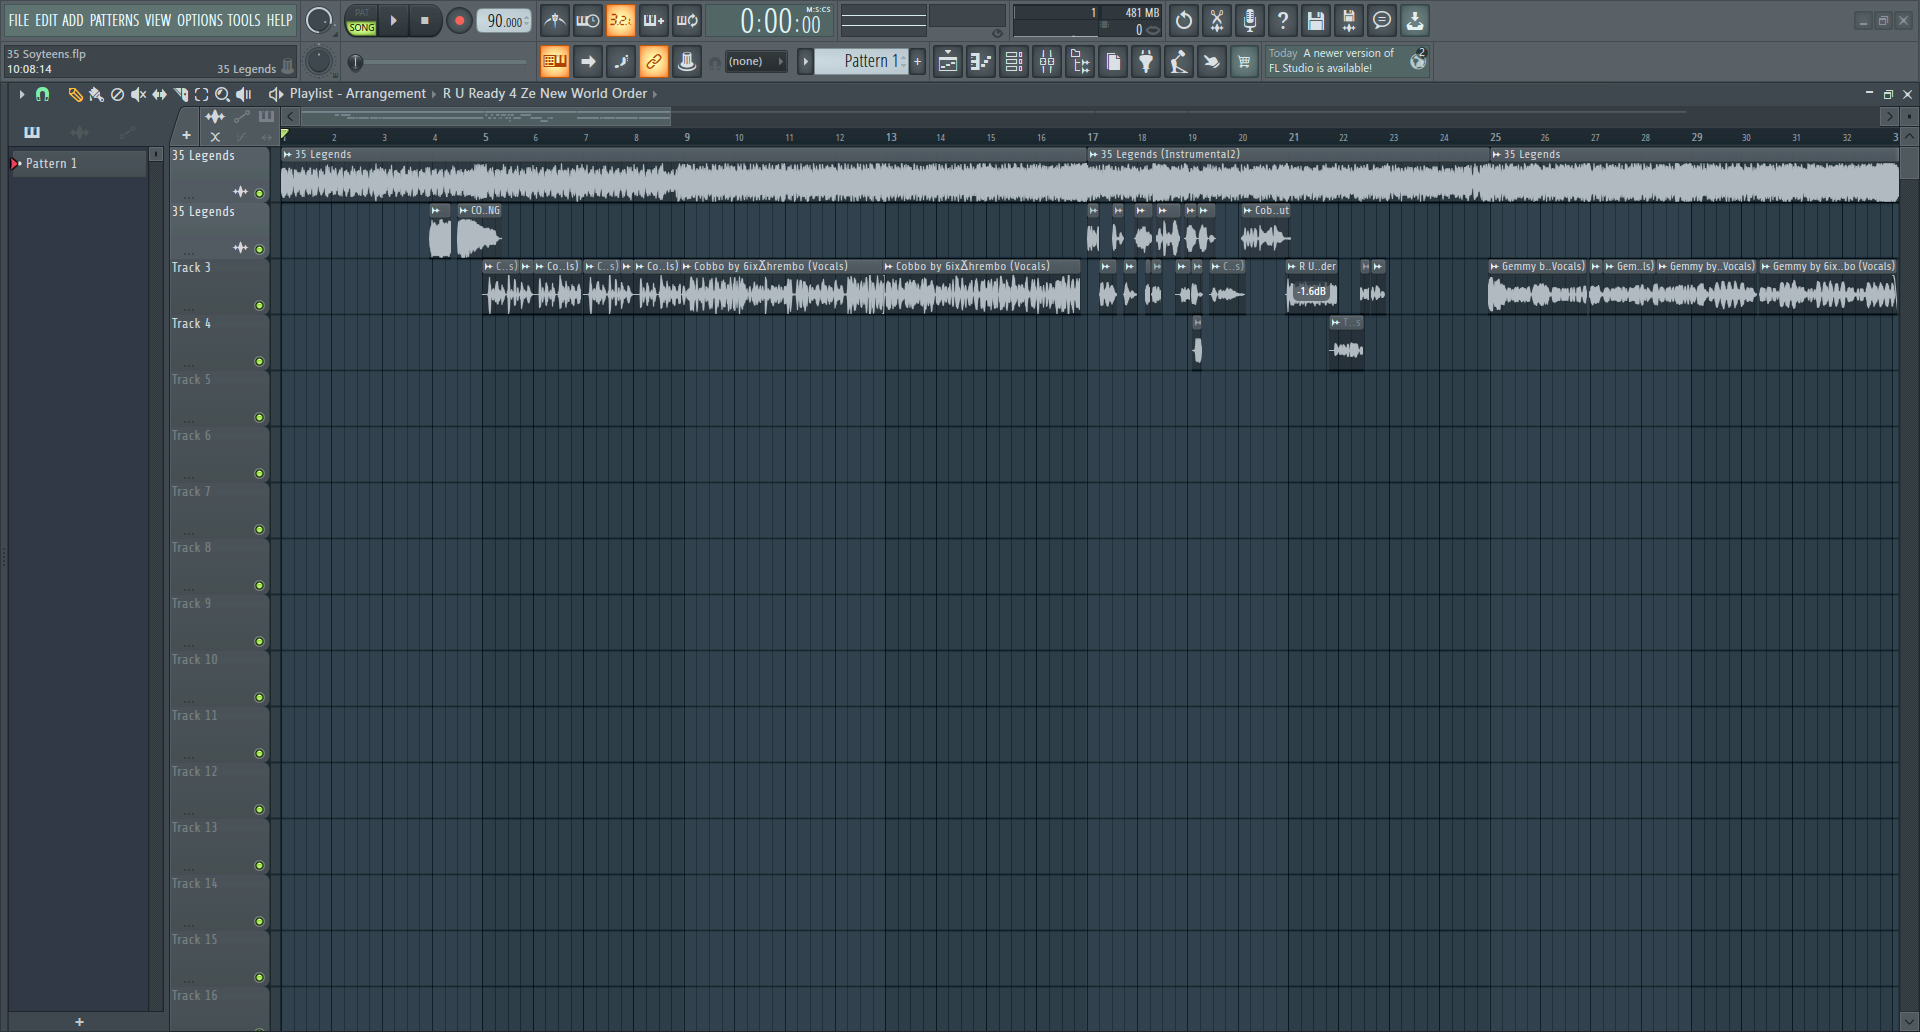Screen dimensions: 1920x1032
Task: Open the touch controllers hand icon
Action: (1212, 62)
